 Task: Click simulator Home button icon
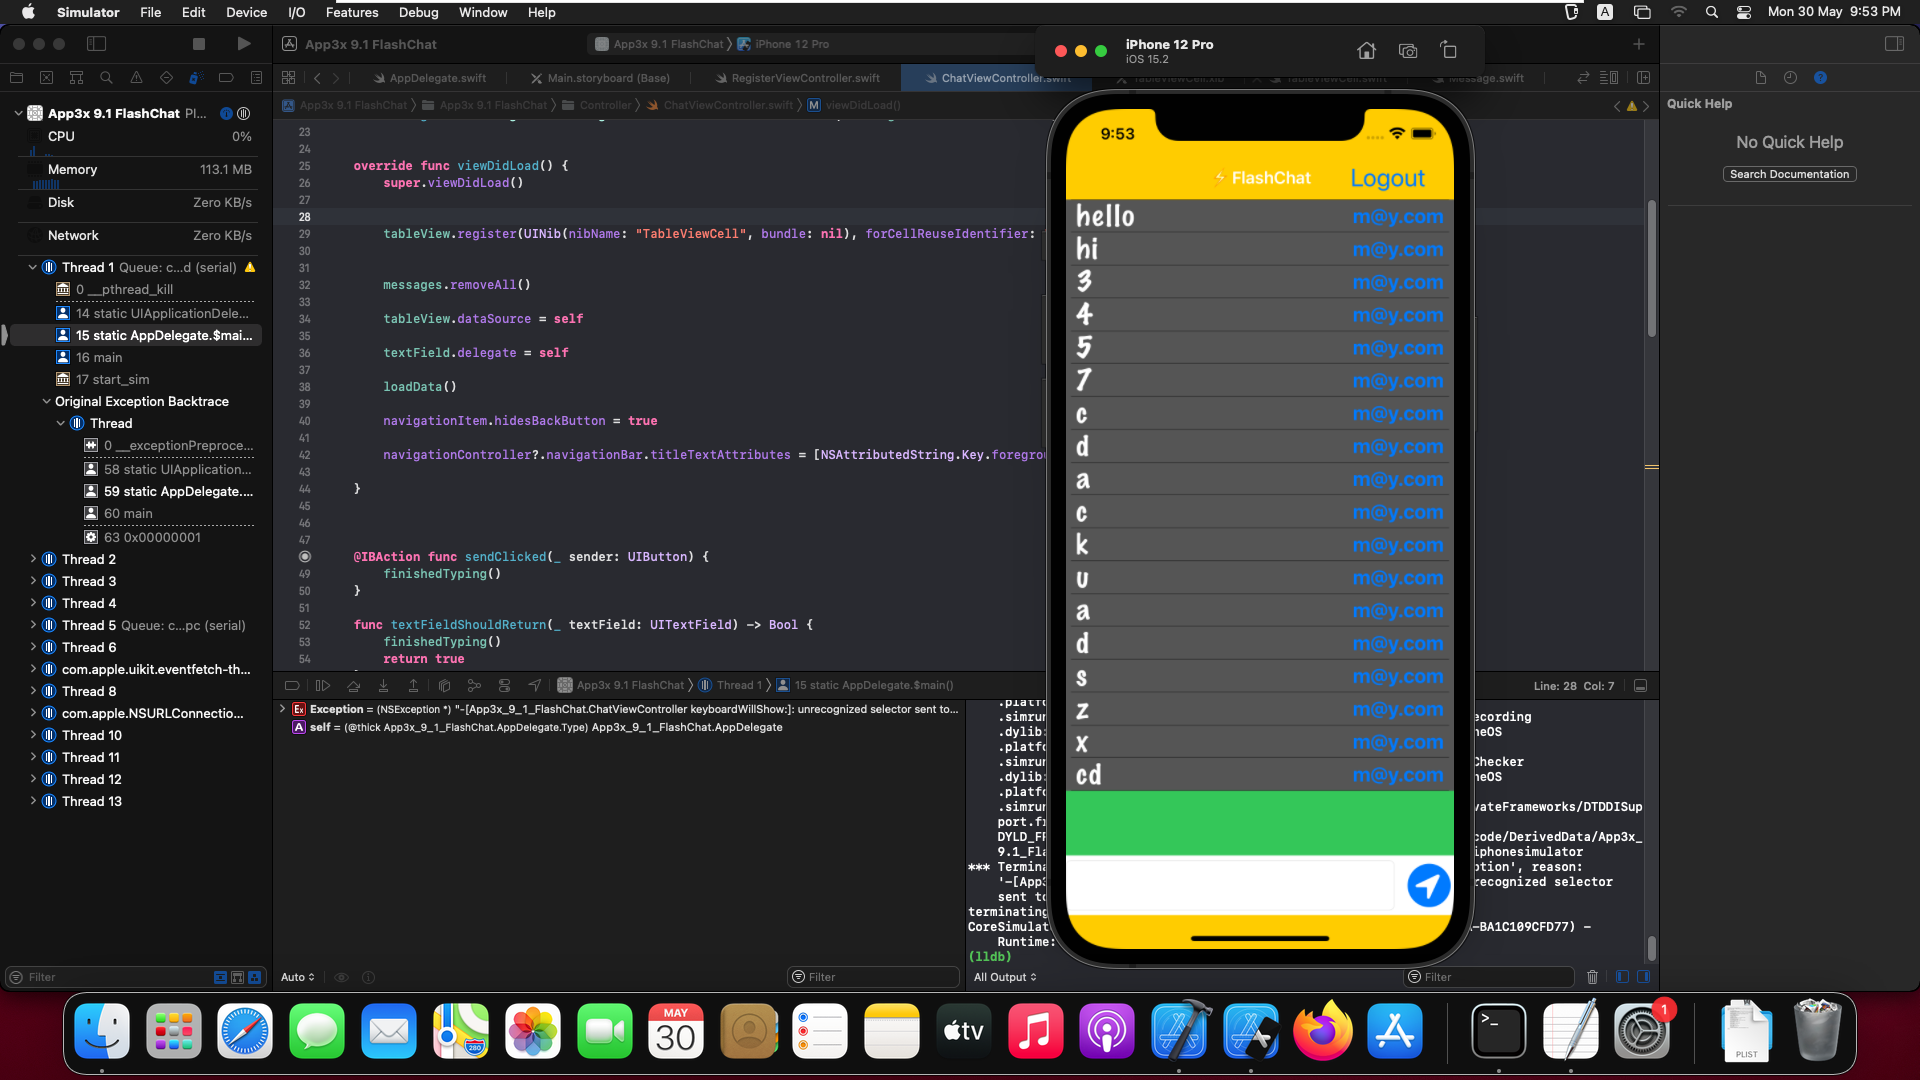tap(1366, 51)
